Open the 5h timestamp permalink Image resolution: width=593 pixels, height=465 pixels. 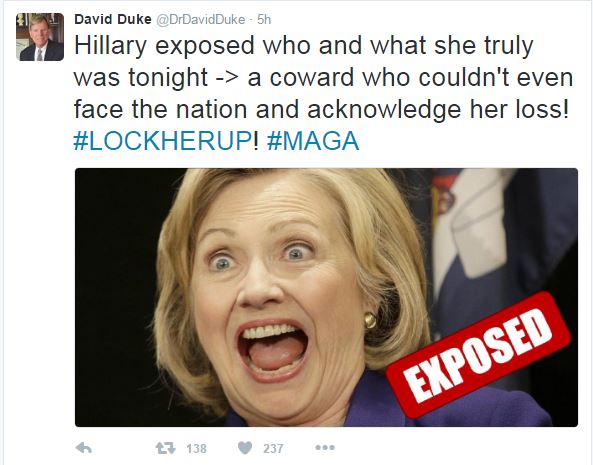click(264, 20)
